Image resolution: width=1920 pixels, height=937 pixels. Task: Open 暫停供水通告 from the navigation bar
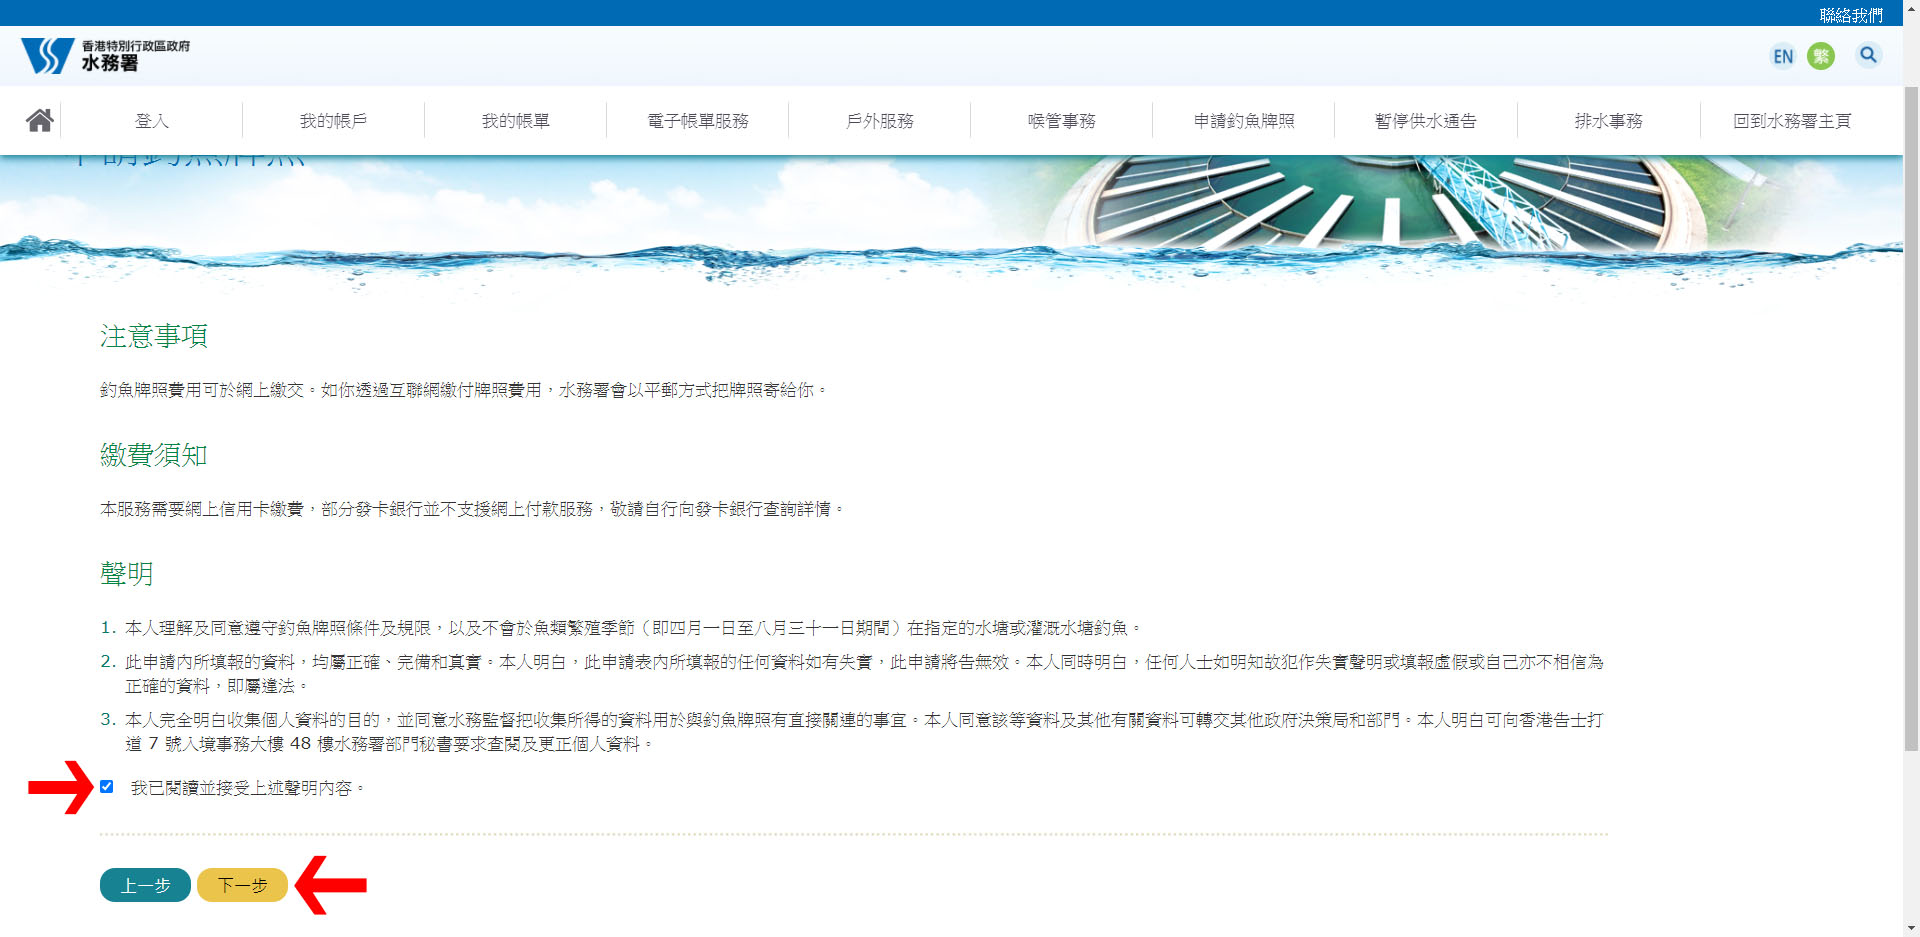pos(1425,120)
